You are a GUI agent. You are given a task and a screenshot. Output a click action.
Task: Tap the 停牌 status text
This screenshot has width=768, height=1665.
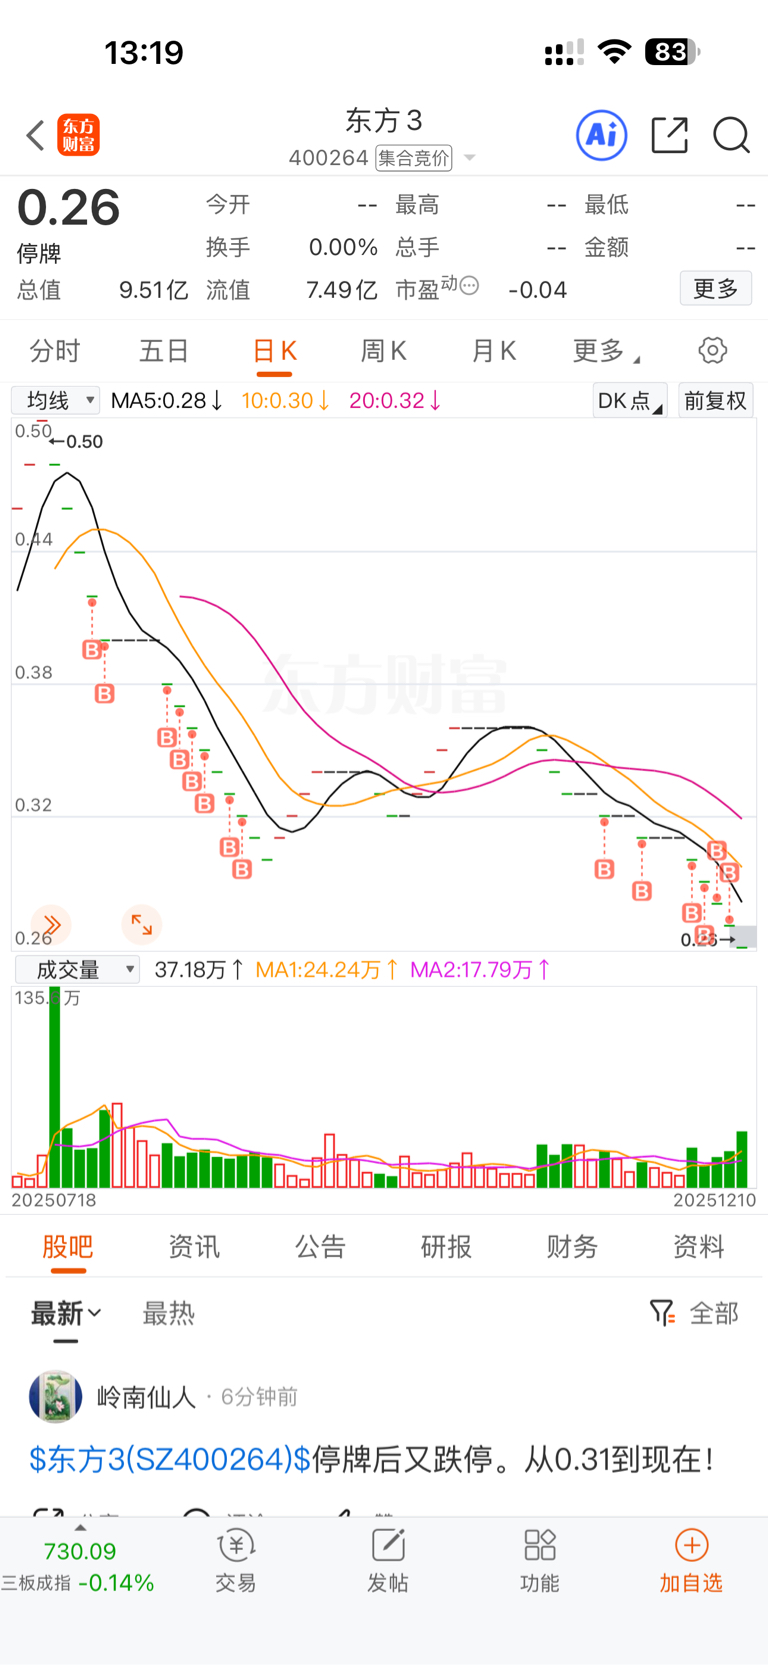39,254
